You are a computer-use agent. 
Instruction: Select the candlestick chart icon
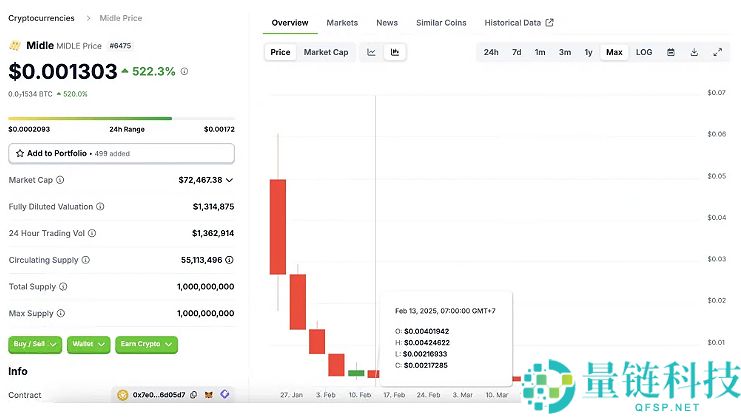pos(395,52)
